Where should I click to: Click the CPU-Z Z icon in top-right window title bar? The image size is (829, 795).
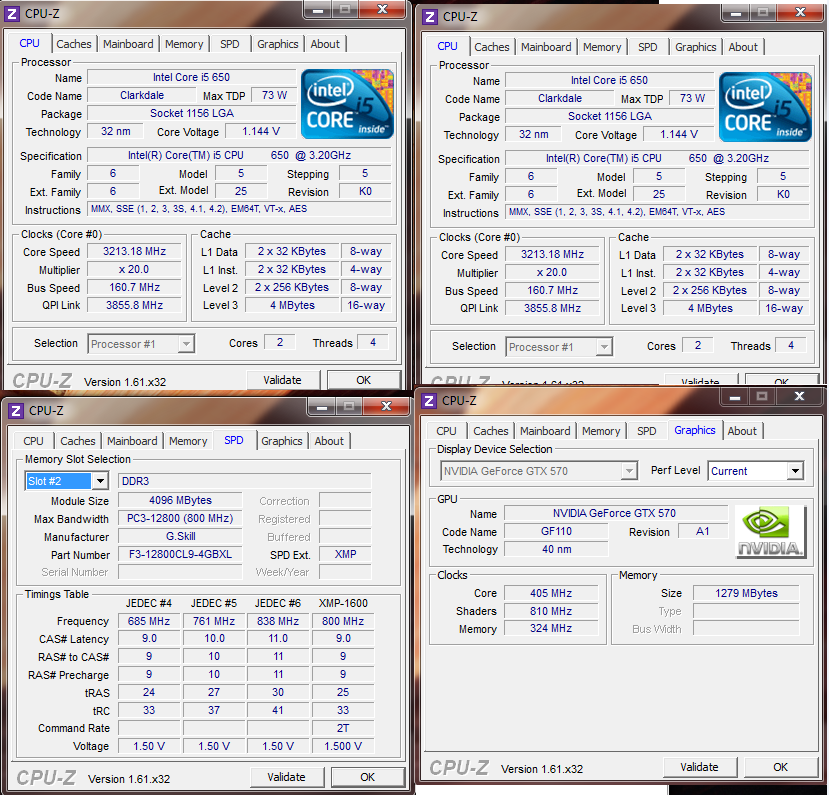coord(430,17)
